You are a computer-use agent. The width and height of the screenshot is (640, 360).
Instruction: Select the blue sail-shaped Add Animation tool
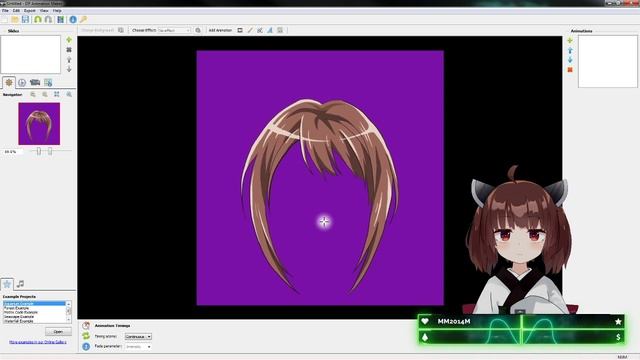pos(270,30)
